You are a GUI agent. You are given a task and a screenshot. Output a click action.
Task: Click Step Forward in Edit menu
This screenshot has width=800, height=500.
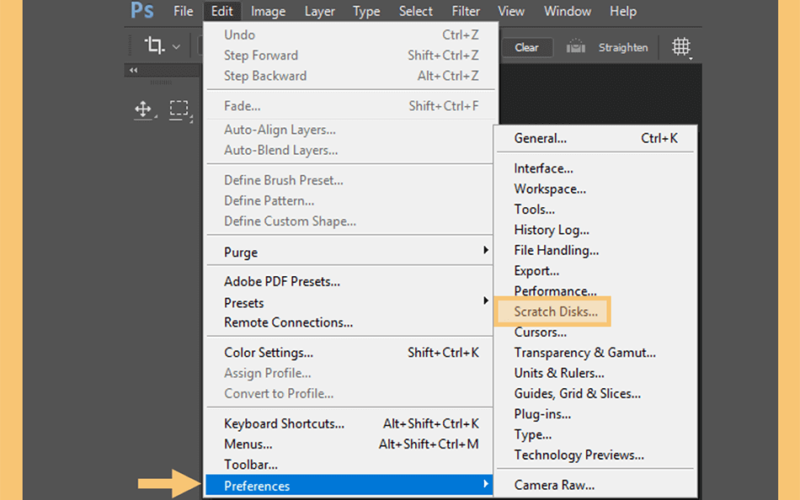(x=349, y=55)
